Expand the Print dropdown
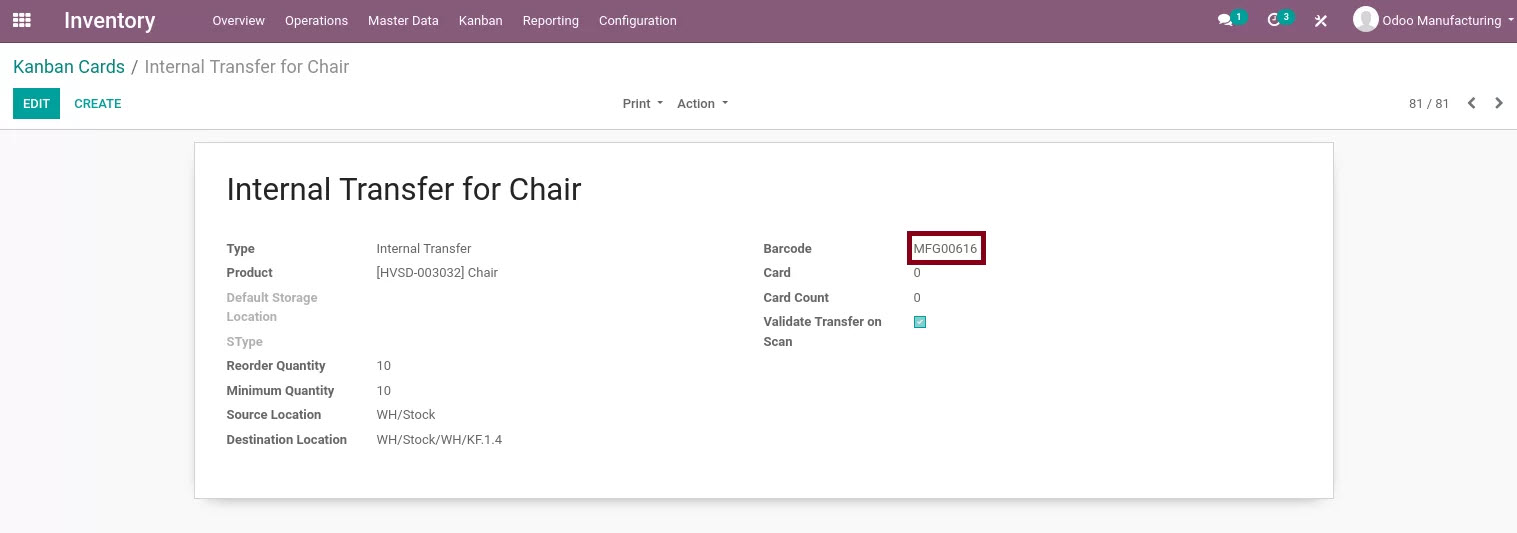The width and height of the screenshot is (1517, 533). pyautogui.click(x=642, y=103)
